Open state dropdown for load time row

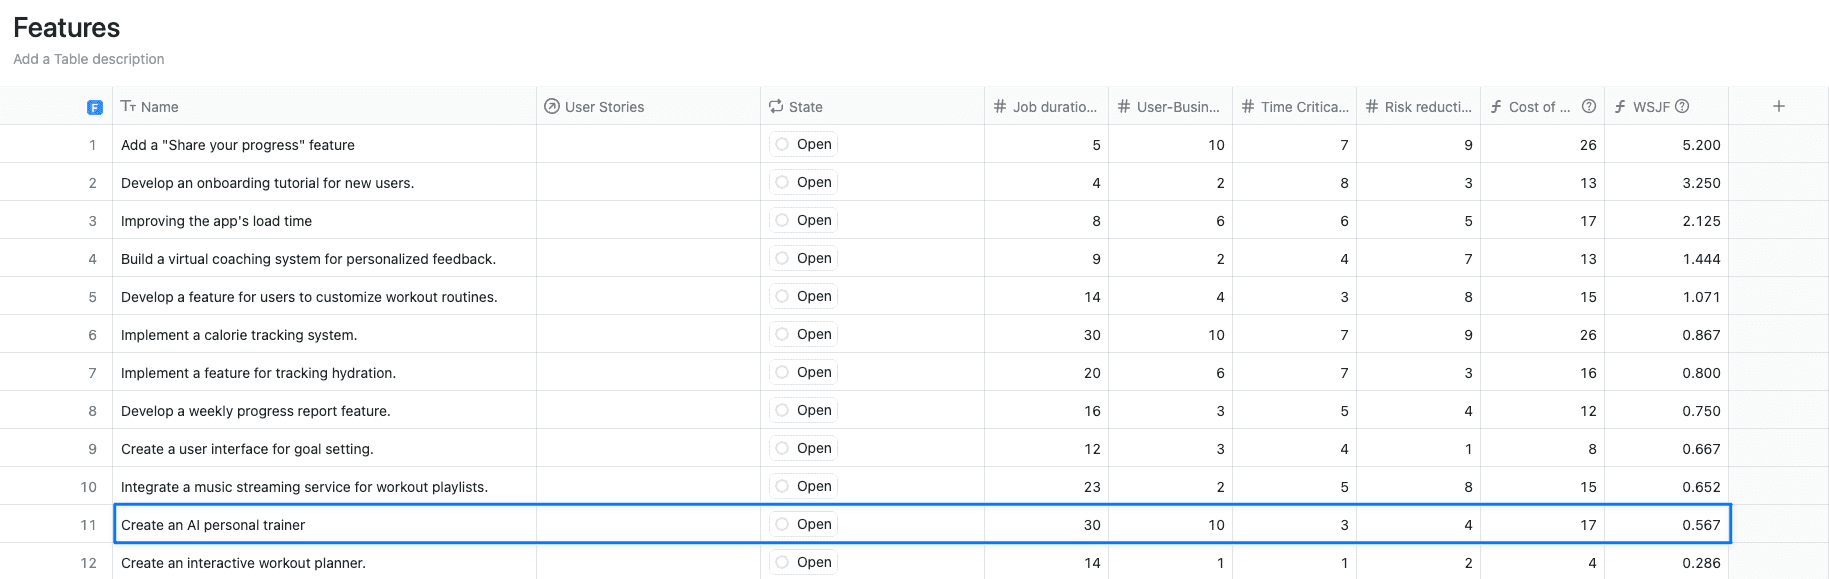(x=814, y=220)
